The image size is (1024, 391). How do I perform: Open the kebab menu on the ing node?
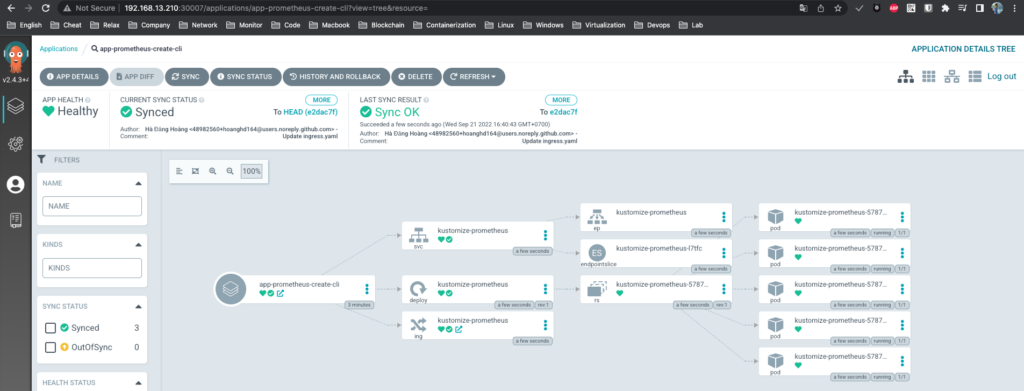pos(545,324)
